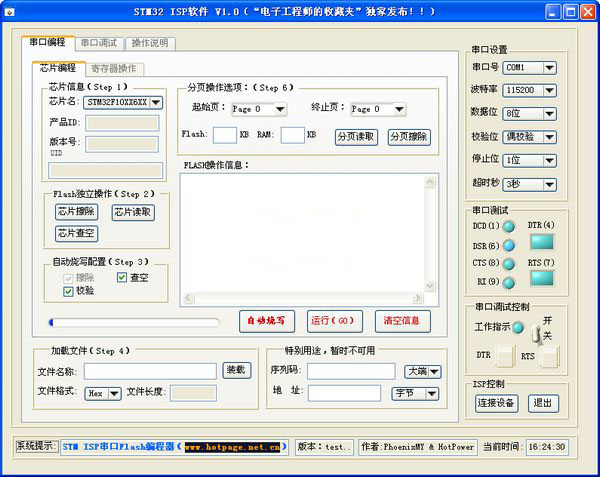Click the DTR(4) teal status box
Image resolution: width=600 pixels, height=477 pixels.
click(541, 242)
